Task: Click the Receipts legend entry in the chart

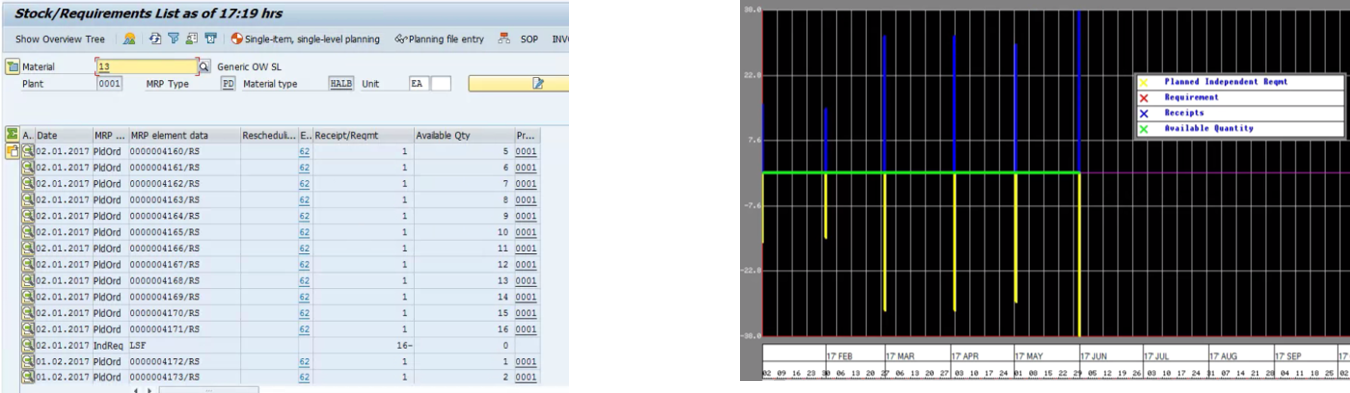Action: pyautogui.click(x=1184, y=113)
